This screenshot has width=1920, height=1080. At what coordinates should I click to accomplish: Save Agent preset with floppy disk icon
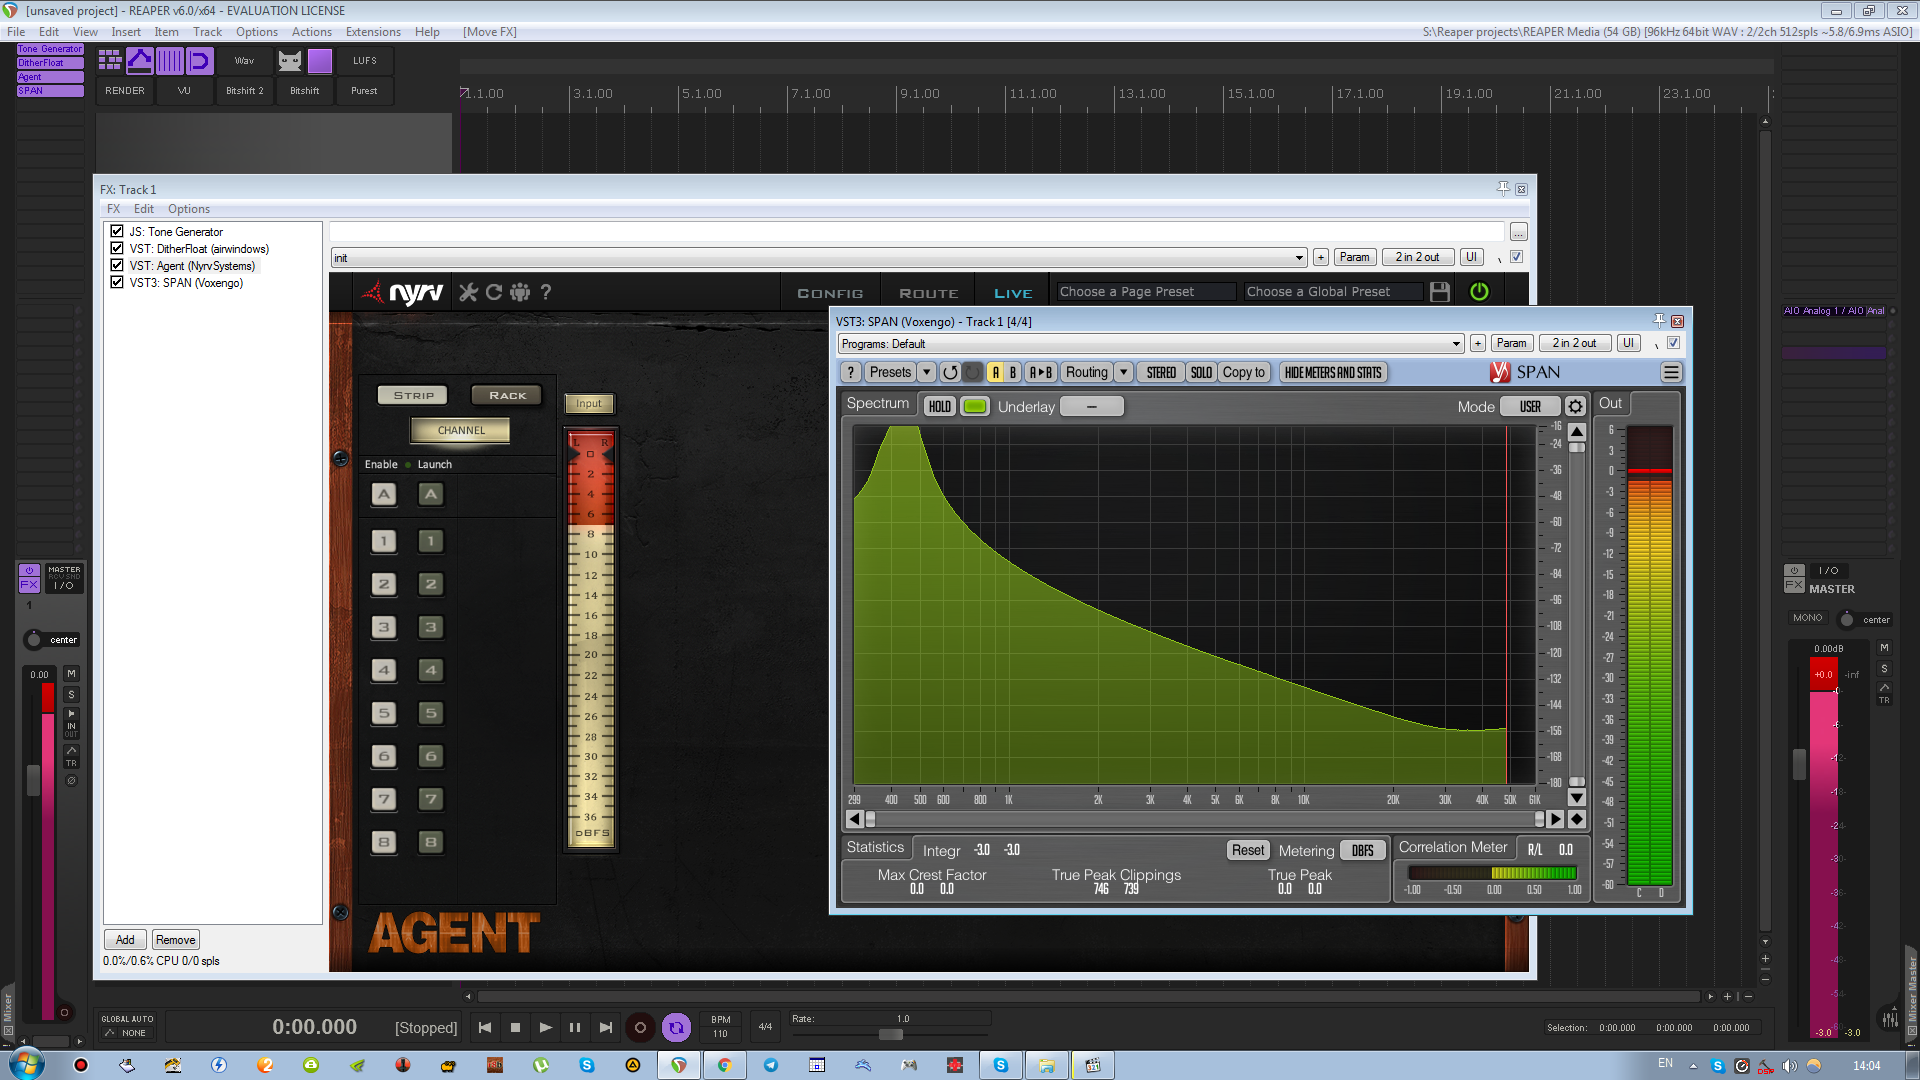[1440, 292]
